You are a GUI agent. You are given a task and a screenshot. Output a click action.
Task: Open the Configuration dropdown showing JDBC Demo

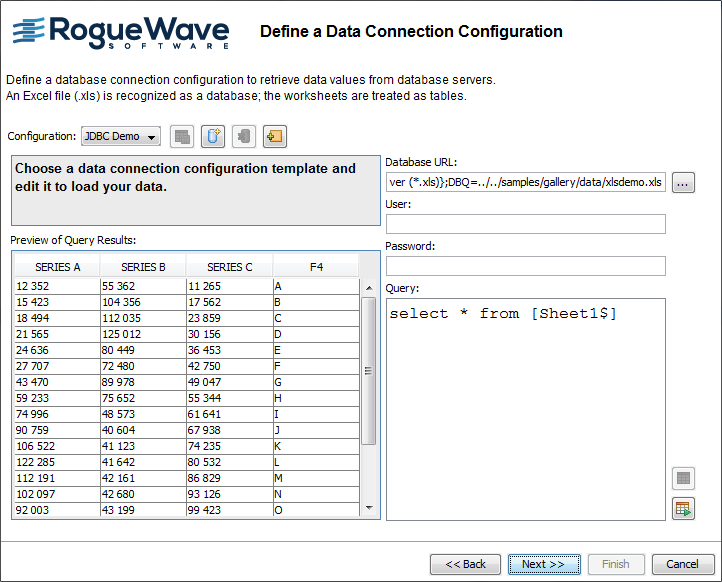pyautogui.click(x=120, y=136)
